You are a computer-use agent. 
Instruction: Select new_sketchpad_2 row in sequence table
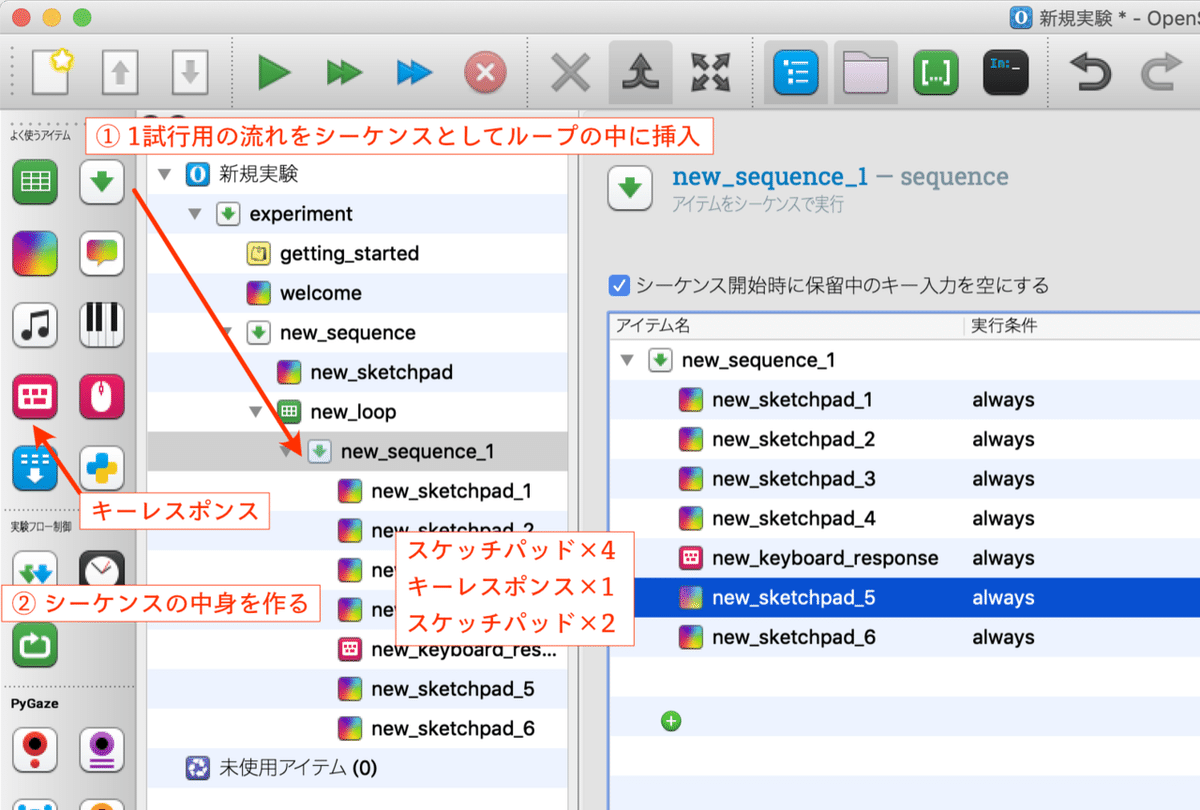(x=904, y=439)
